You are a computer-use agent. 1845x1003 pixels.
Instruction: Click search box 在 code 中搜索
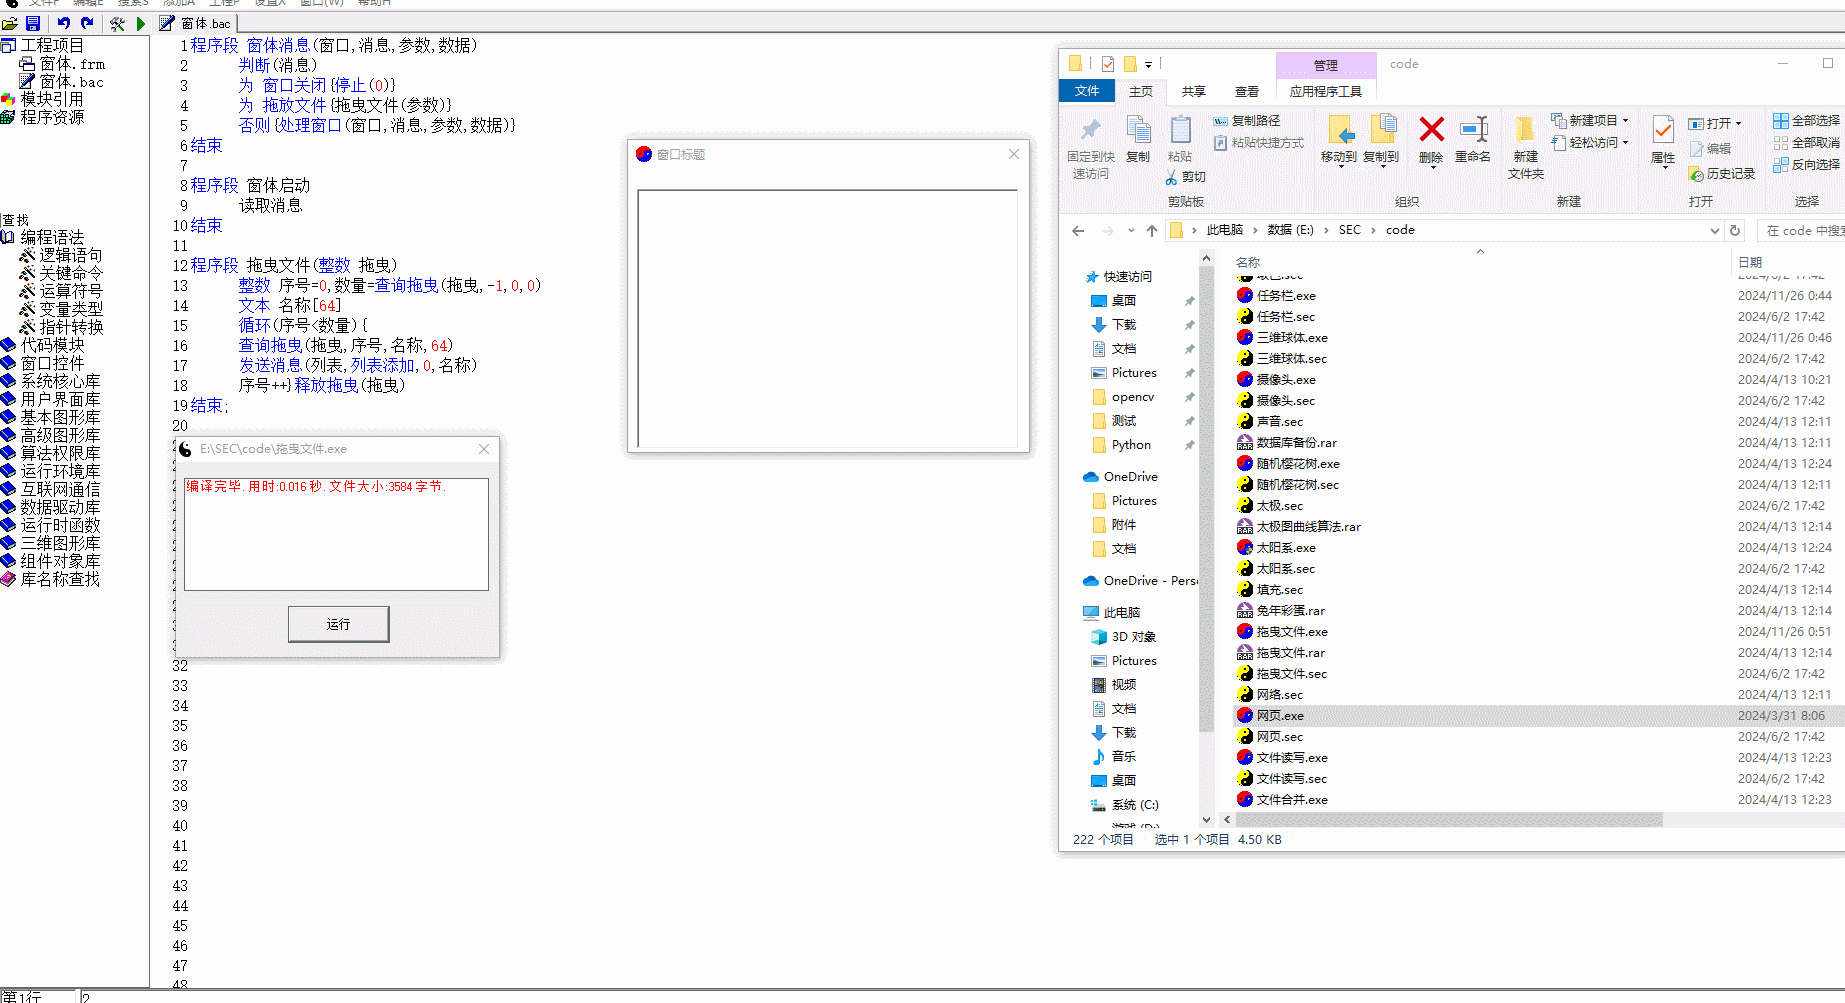[x=1803, y=231]
